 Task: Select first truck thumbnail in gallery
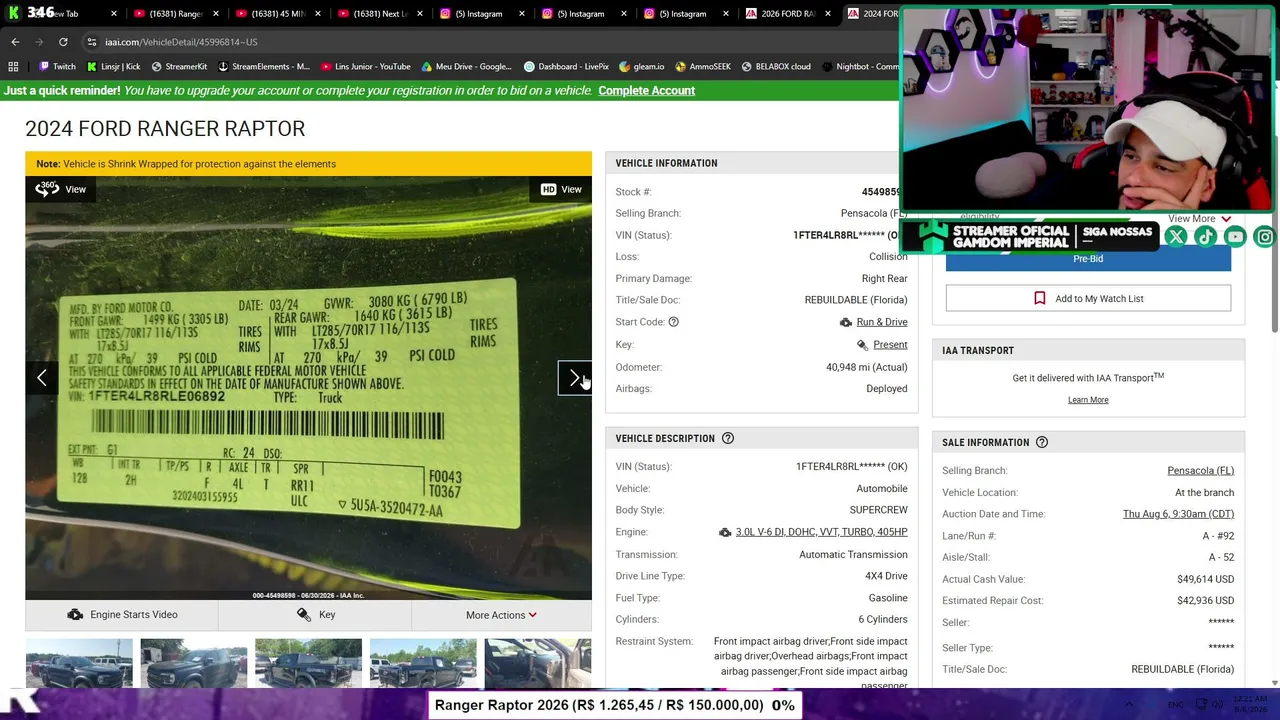pos(79,664)
